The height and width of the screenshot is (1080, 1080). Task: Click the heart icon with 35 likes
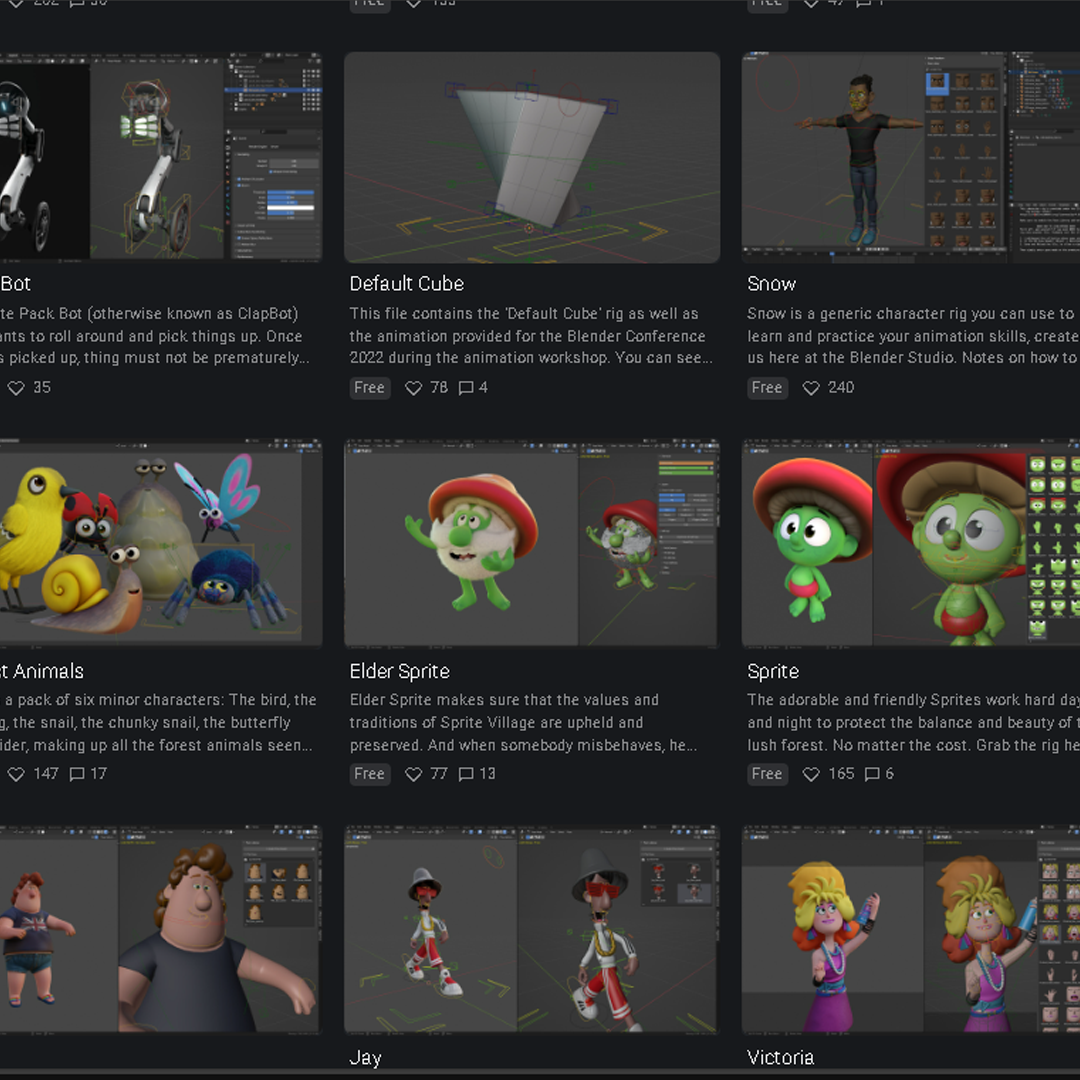tap(16, 388)
